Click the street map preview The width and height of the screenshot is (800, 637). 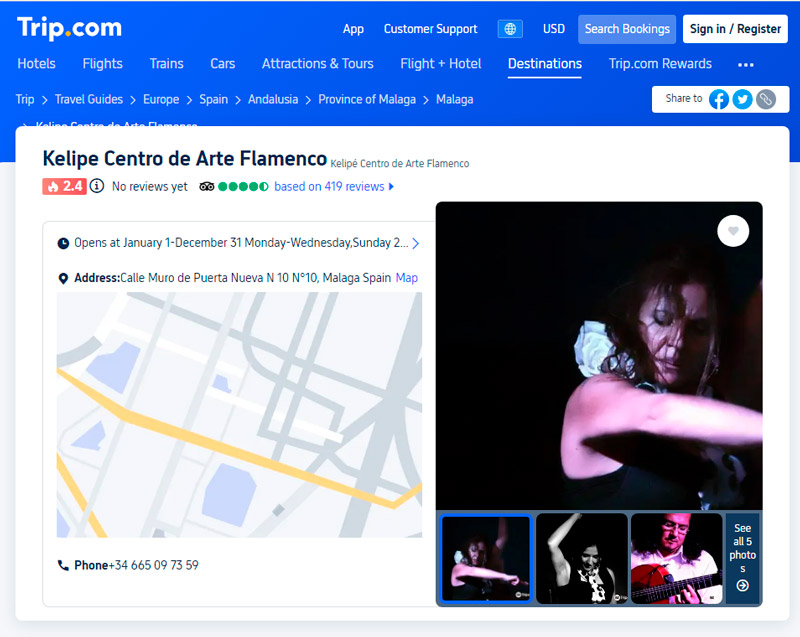[x=239, y=415]
